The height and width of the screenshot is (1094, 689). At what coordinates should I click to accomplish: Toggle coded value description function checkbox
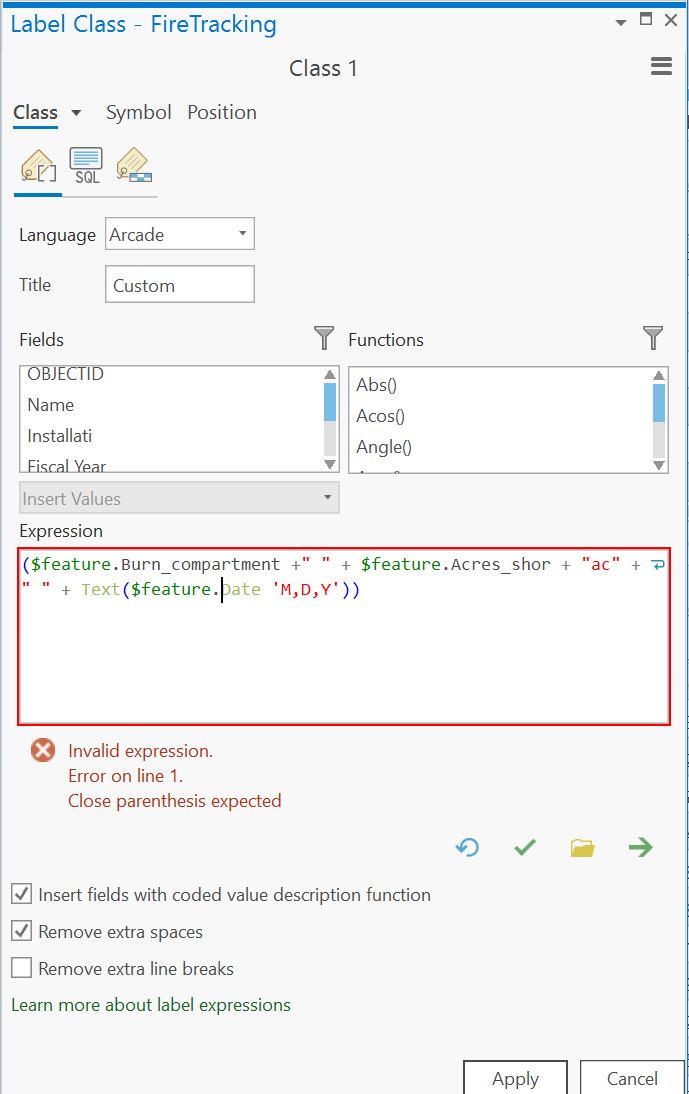coord(22,894)
